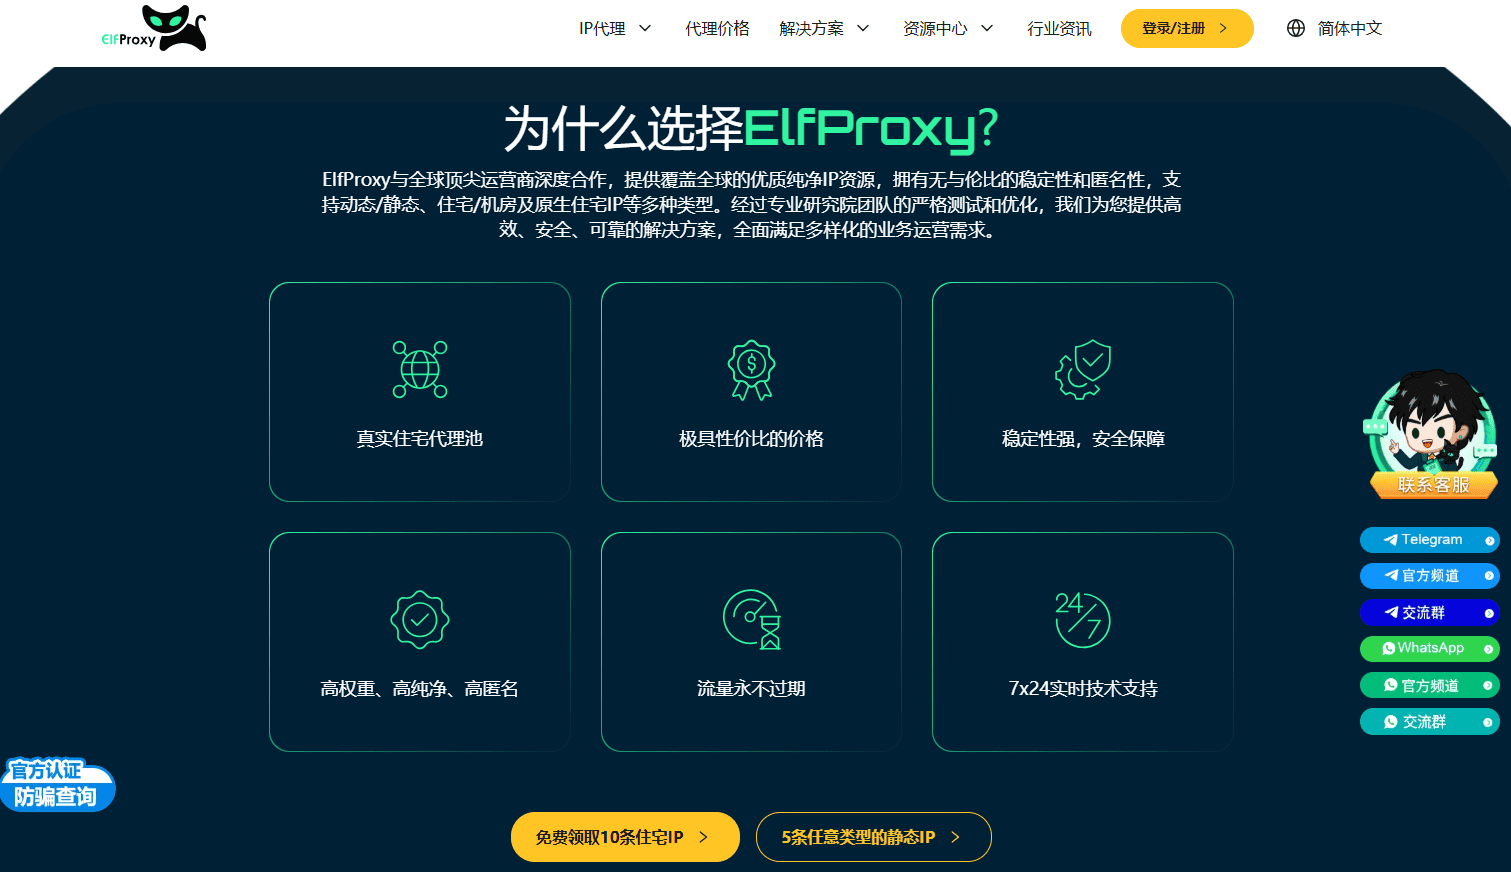This screenshot has height=872, width=1511.
Task: Open the green WhatsApp 官方频道 button
Action: tap(1429, 685)
